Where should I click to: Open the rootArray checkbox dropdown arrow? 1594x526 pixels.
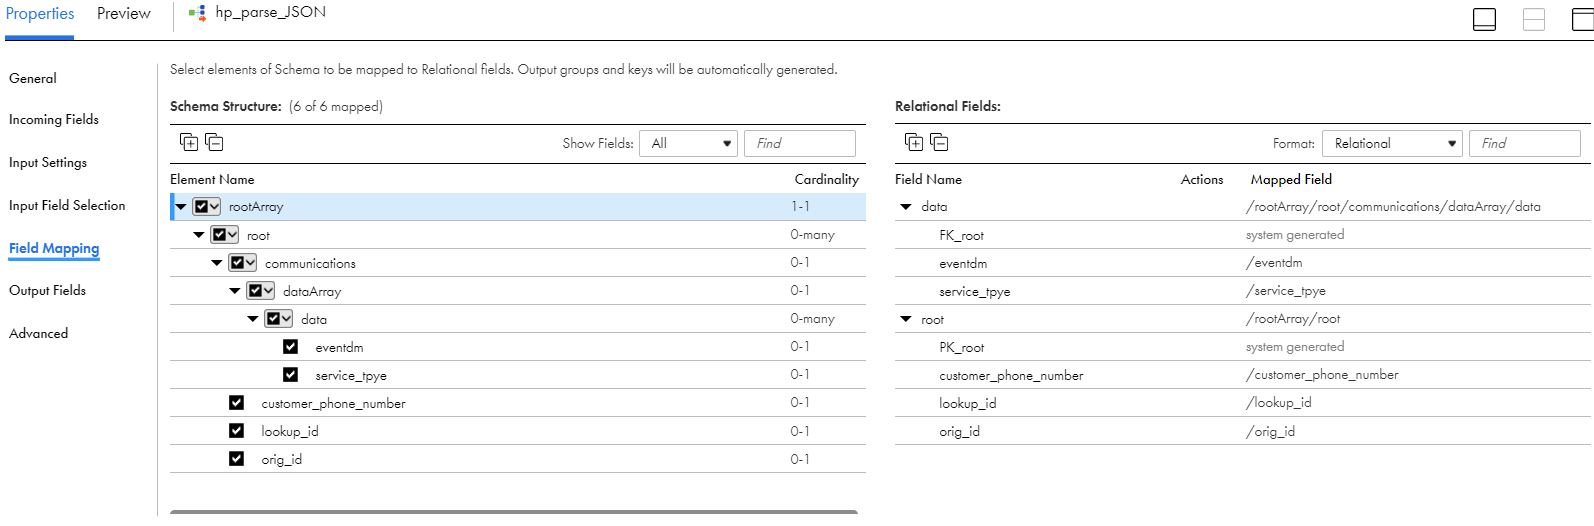(214, 207)
